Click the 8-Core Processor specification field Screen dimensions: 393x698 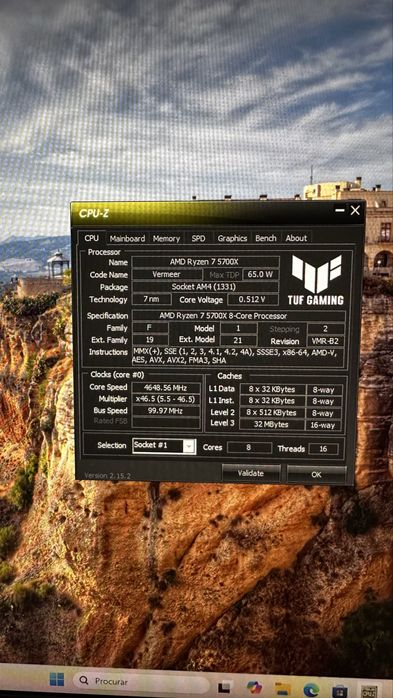(239, 316)
